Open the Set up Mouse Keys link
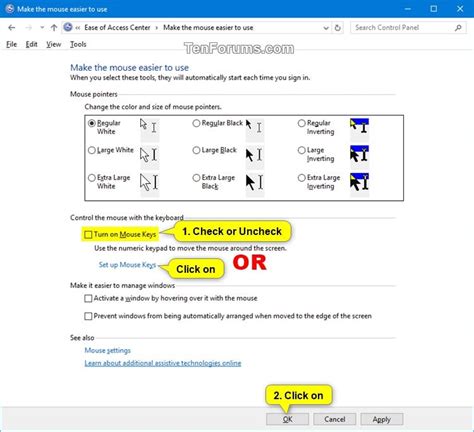This screenshot has height=432, width=474. point(127,265)
